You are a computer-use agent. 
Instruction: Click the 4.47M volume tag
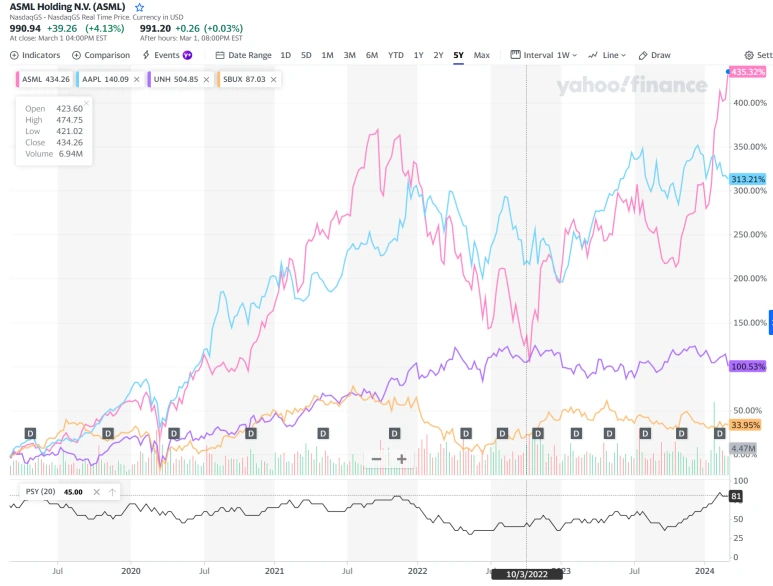point(743,448)
